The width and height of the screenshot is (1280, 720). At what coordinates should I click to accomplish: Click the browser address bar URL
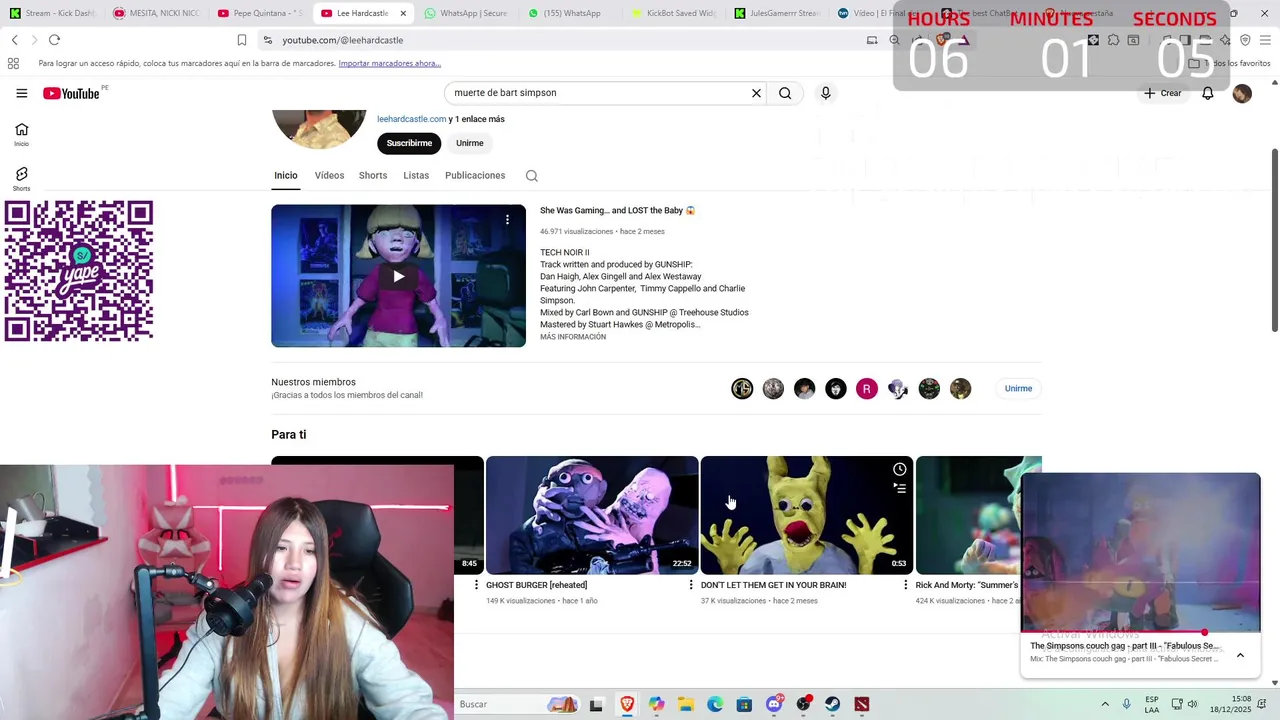click(343, 40)
